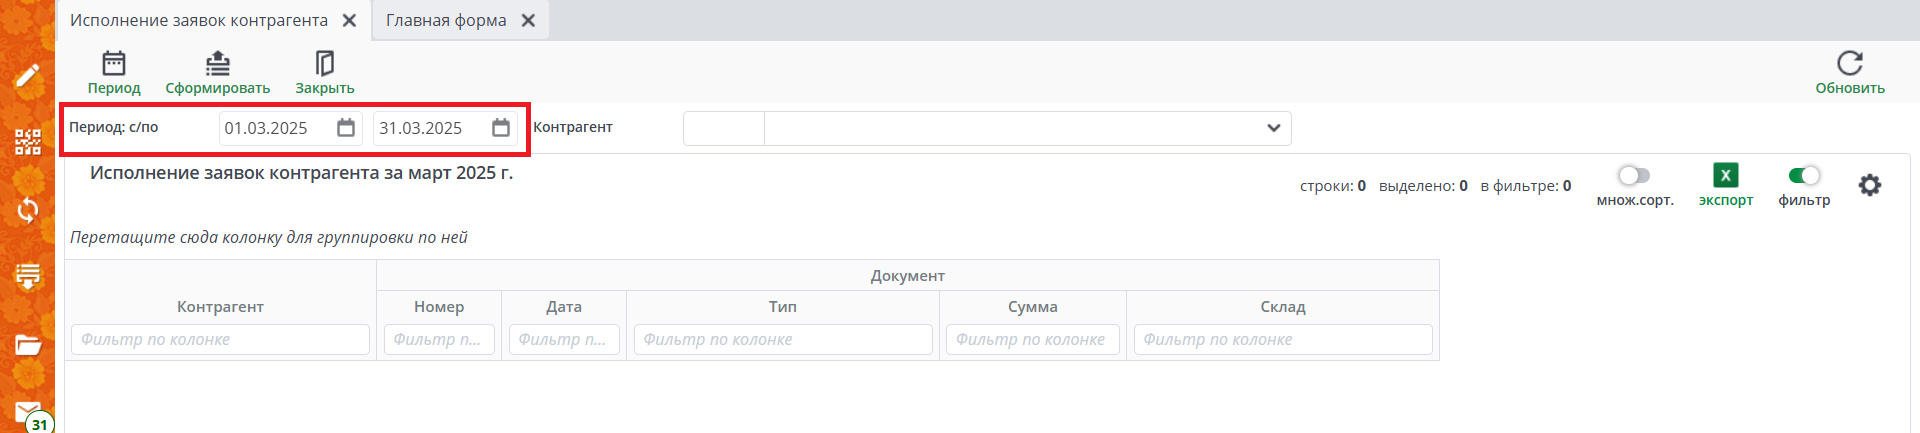The height and width of the screenshot is (433, 1920).
Task: Select the Исполнение заявок контрагента tab
Action: pyautogui.click(x=199, y=20)
